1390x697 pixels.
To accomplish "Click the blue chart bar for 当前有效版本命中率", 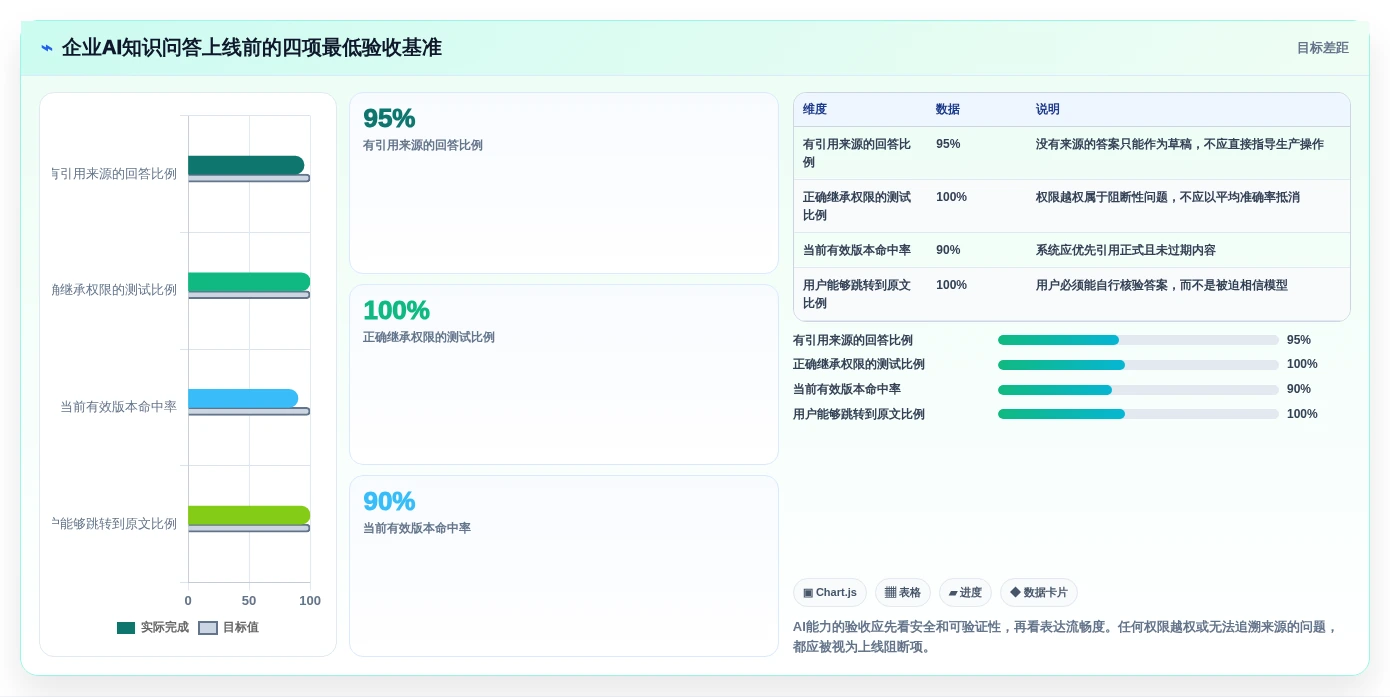I will pos(243,398).
